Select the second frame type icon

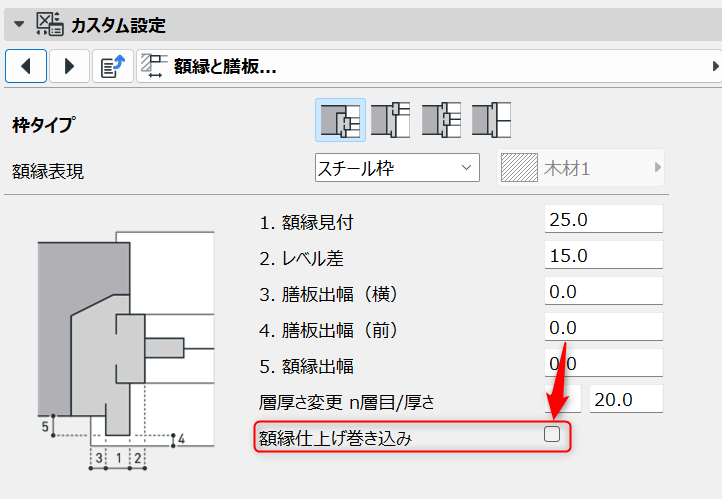coord(390,120)
